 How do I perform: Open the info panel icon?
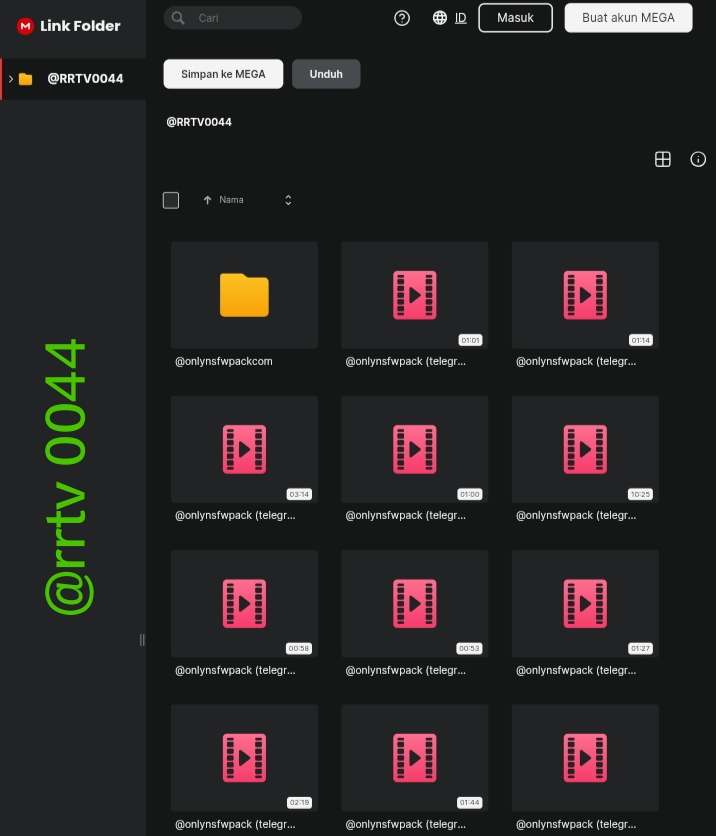pyautogui.click(x=698, y=159)
